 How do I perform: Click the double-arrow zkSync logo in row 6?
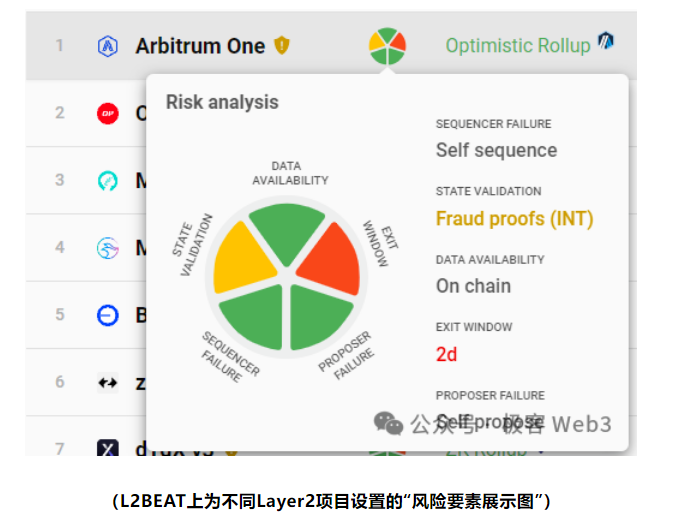point(107,382)
